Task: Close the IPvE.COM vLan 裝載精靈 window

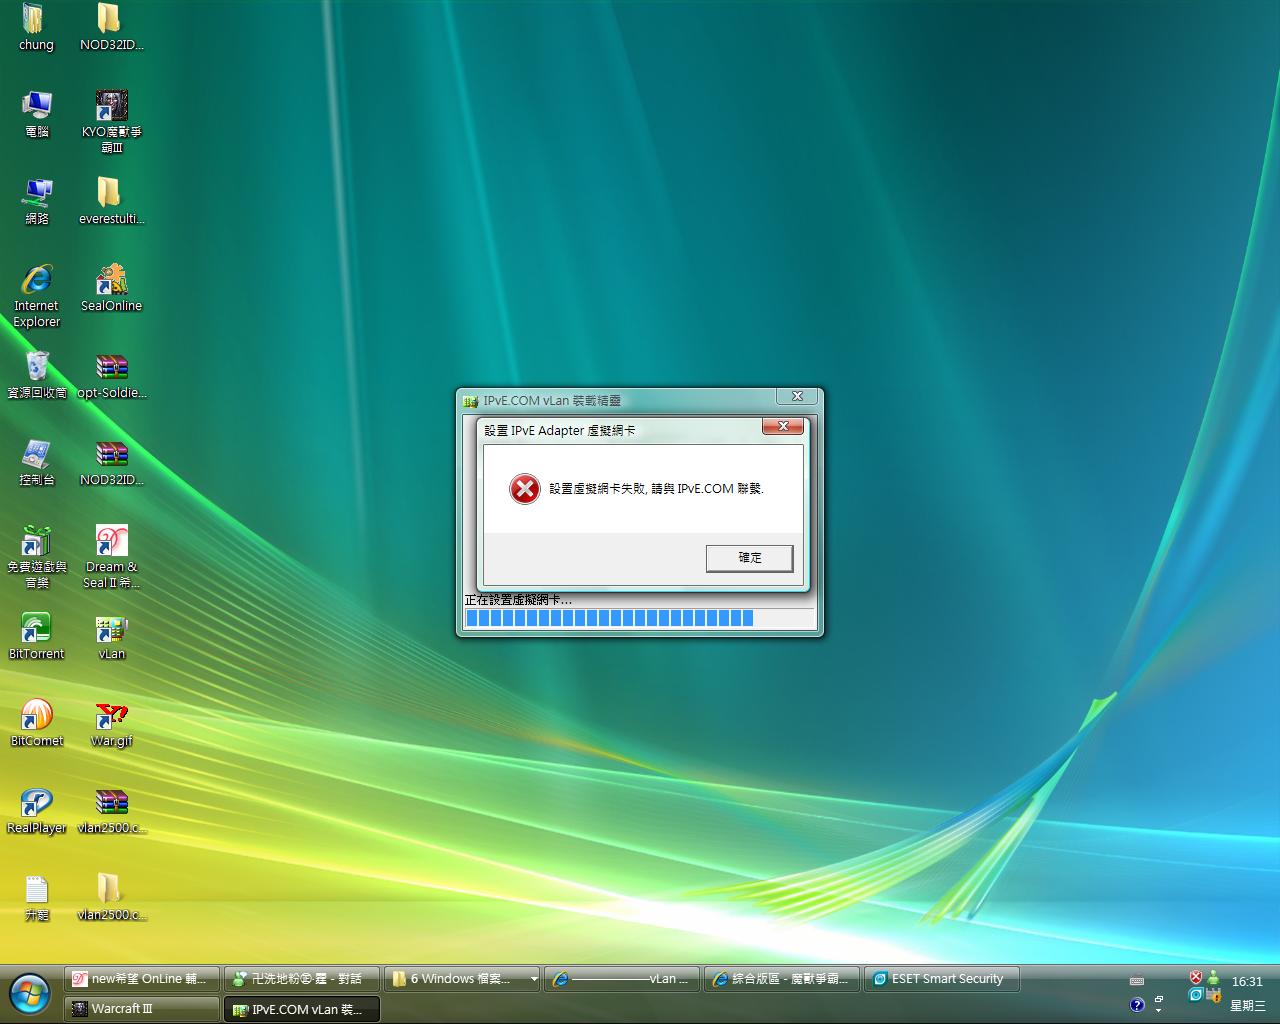Action: [x=797, y=397]
